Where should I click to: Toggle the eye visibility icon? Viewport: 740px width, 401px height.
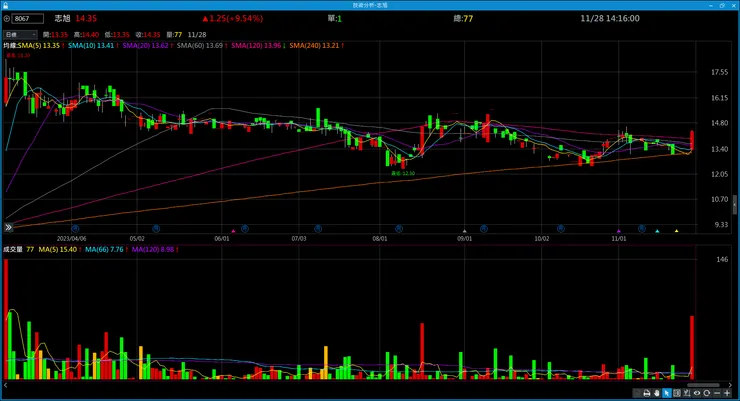[x=697, y=393]
